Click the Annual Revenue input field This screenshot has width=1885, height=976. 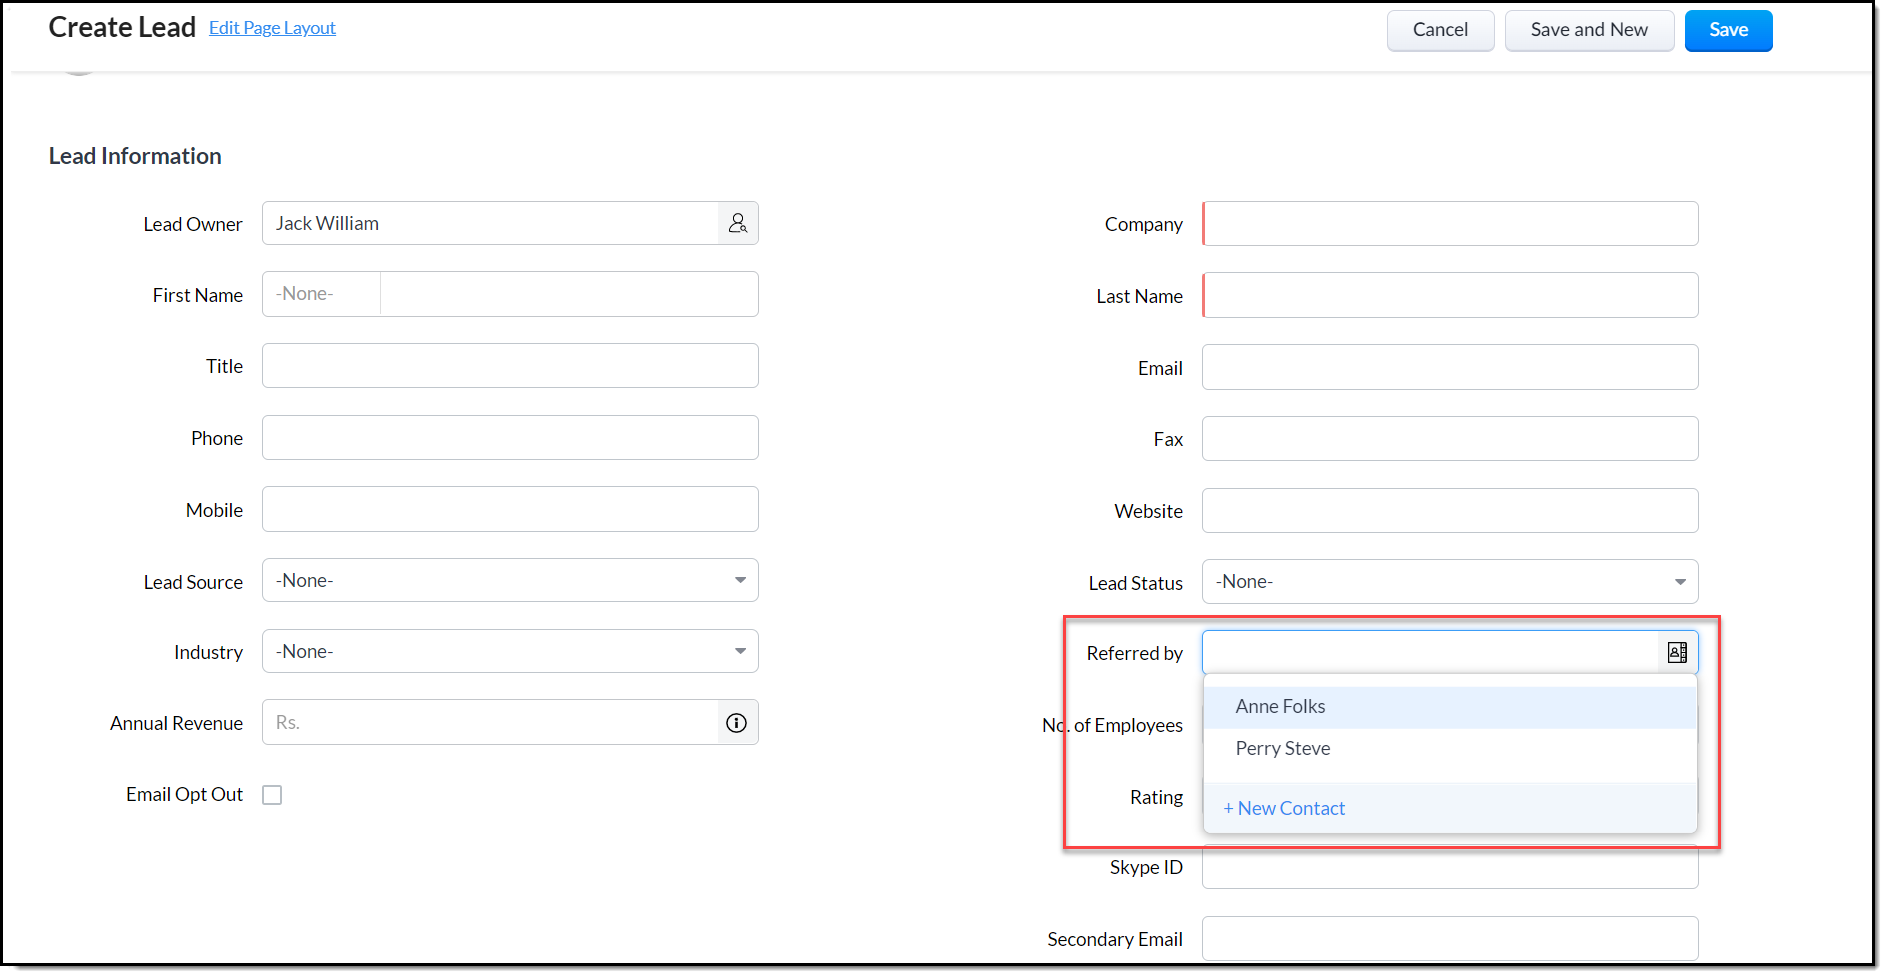pos(490,723)
